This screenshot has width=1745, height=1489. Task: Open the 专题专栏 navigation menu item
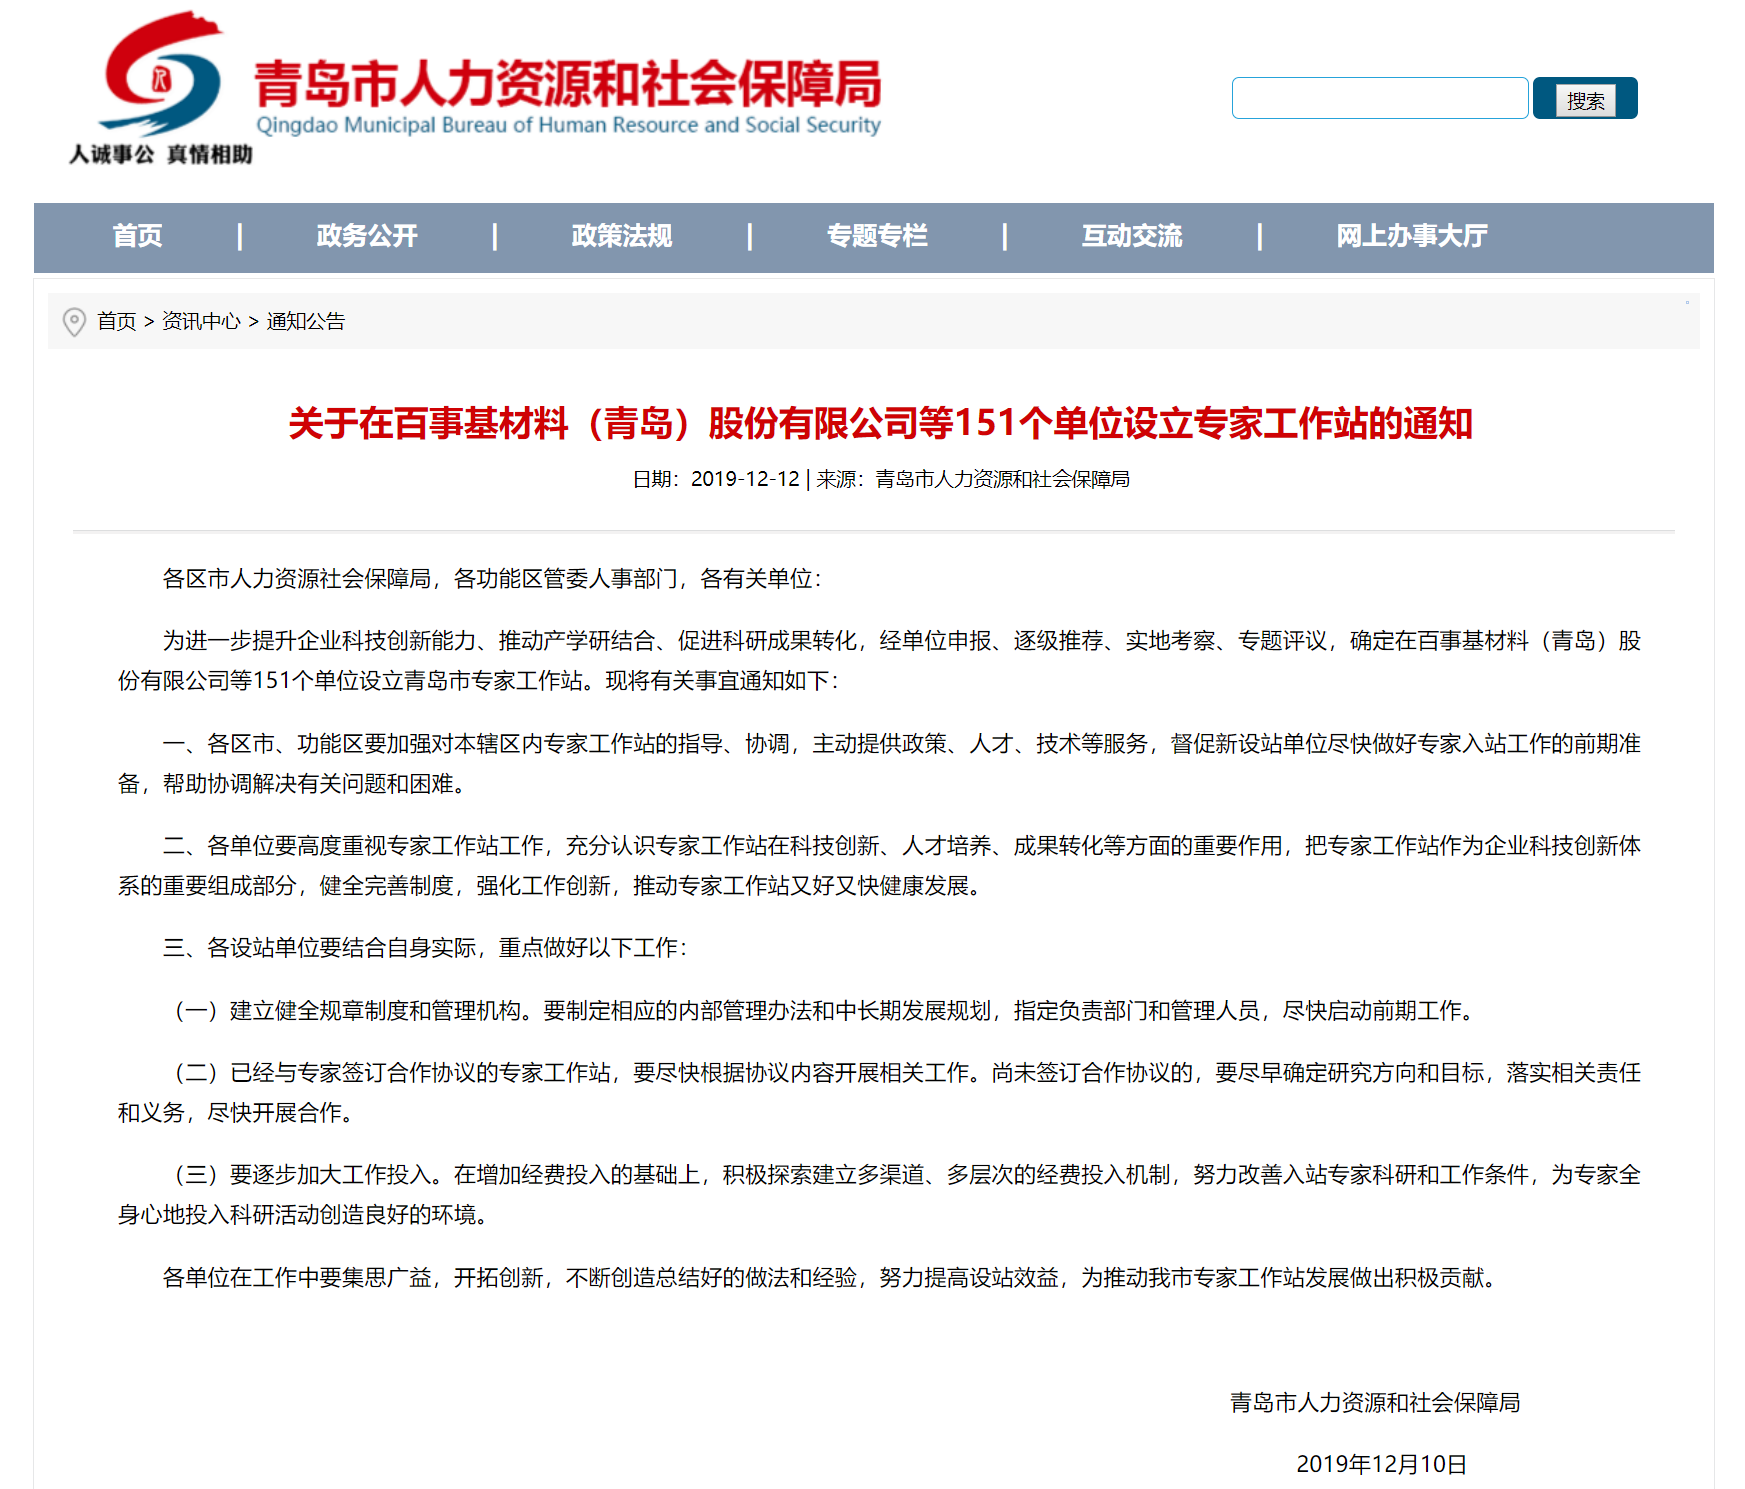[x=877, y=236]
